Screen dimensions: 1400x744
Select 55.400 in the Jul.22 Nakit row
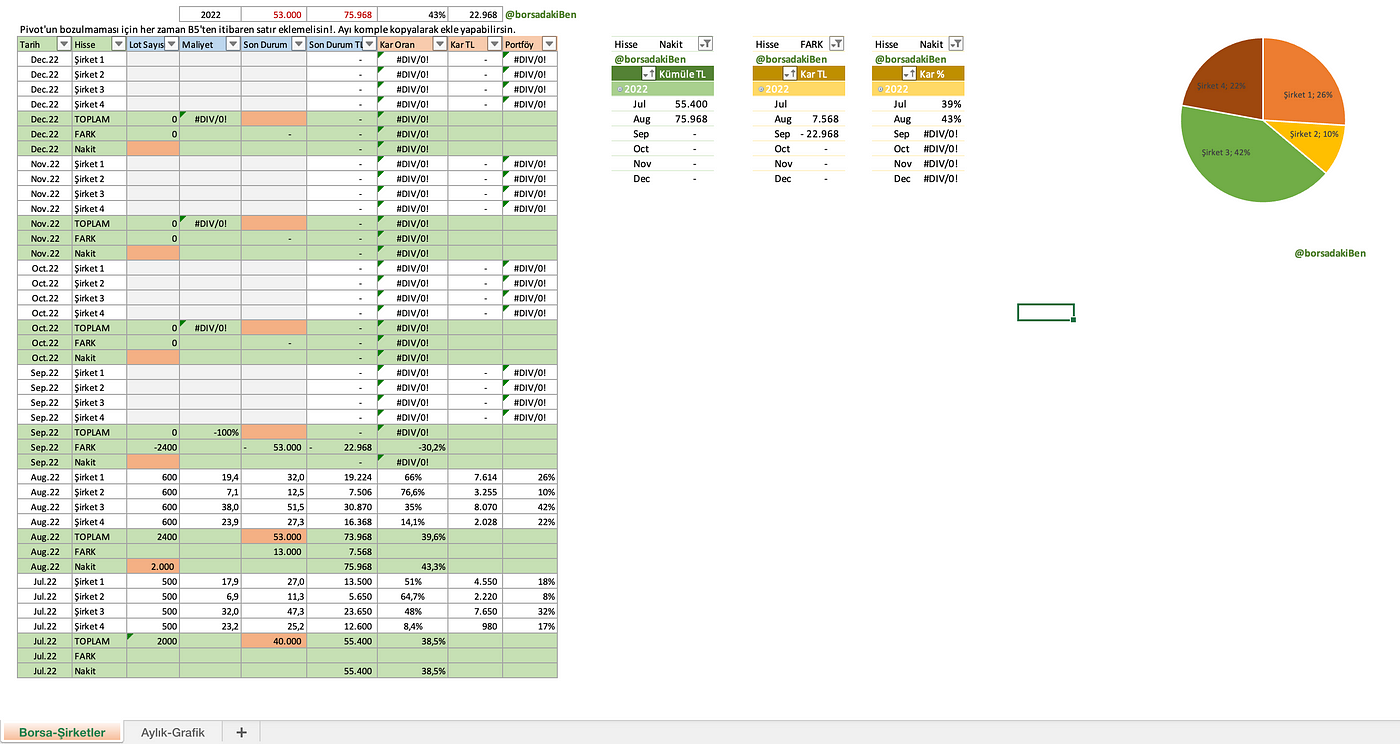click(x=342, y=672)
